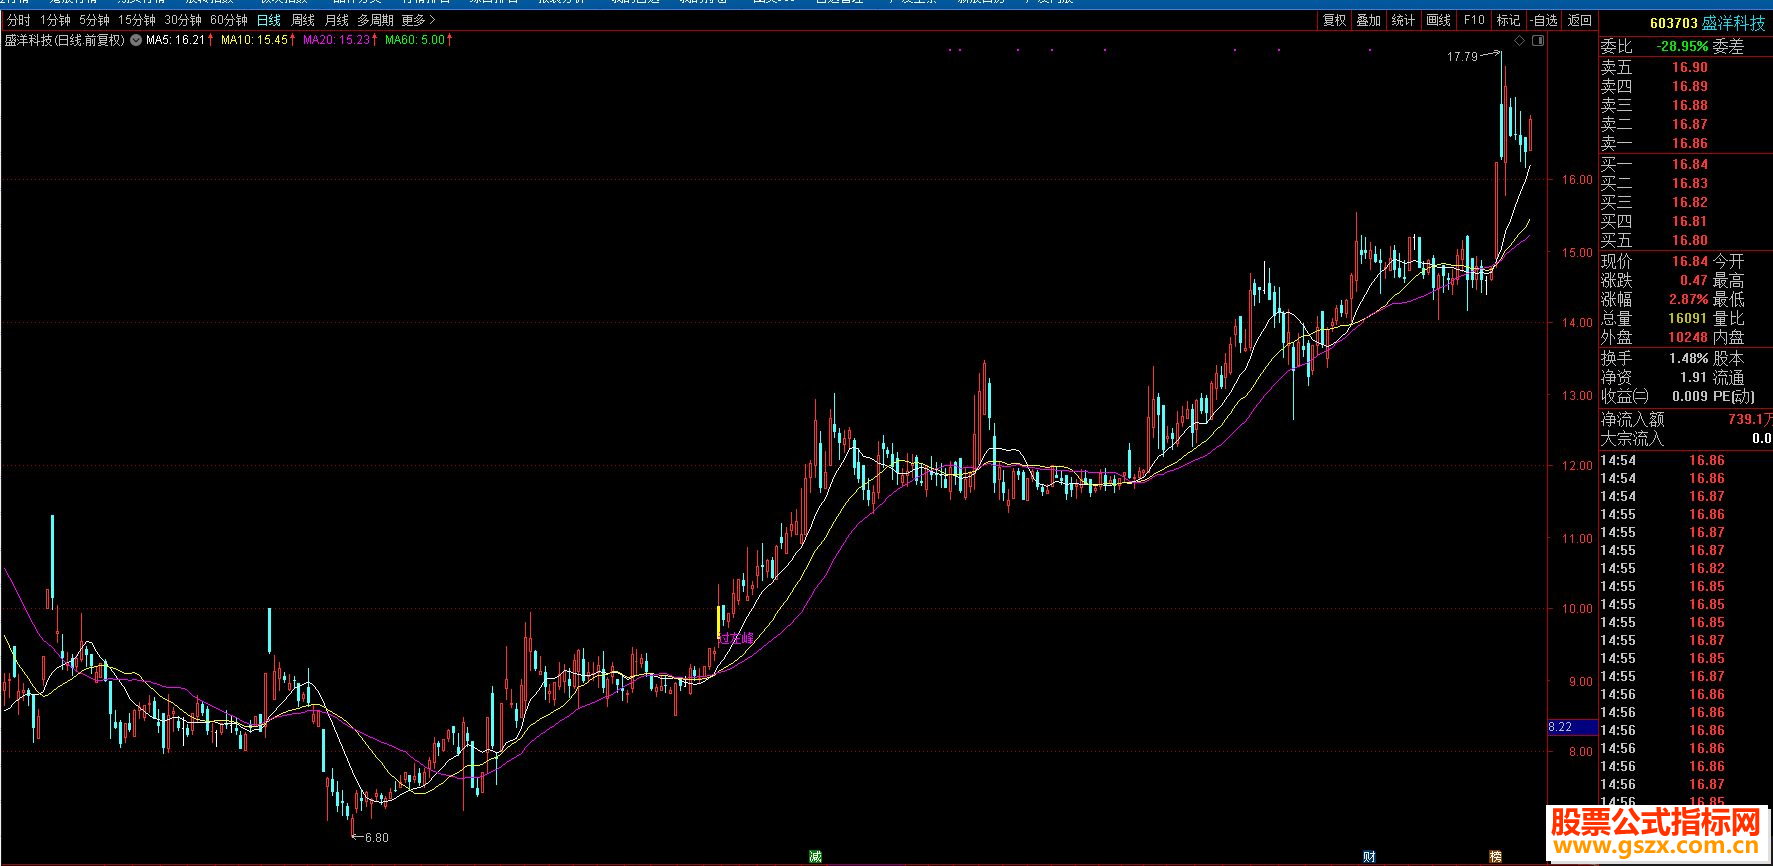Select the 卖一 16.86 ask row
Viewport: 1773px width, 866px height.
click(x=1686, y=143)
